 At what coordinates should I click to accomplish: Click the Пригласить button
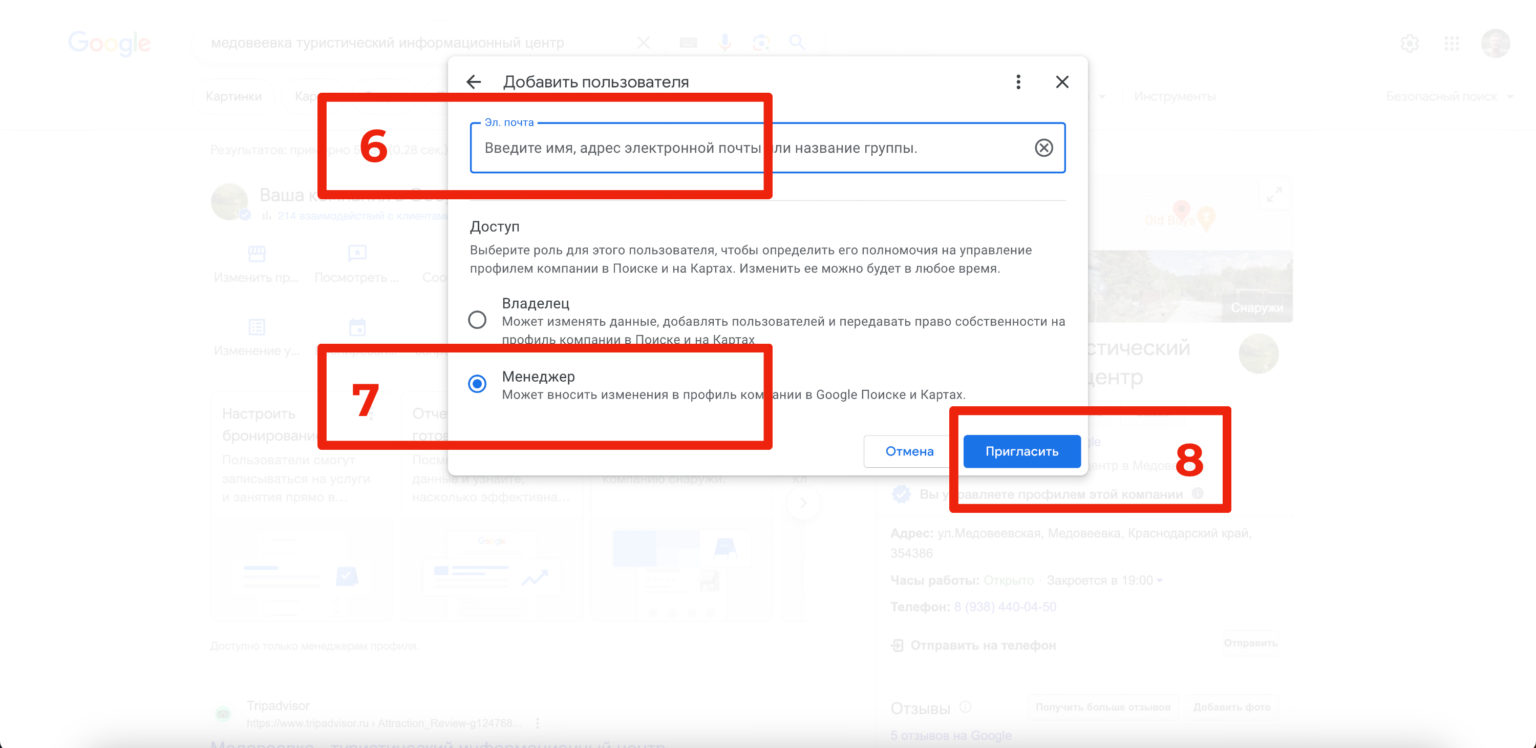pos(1022,451)
